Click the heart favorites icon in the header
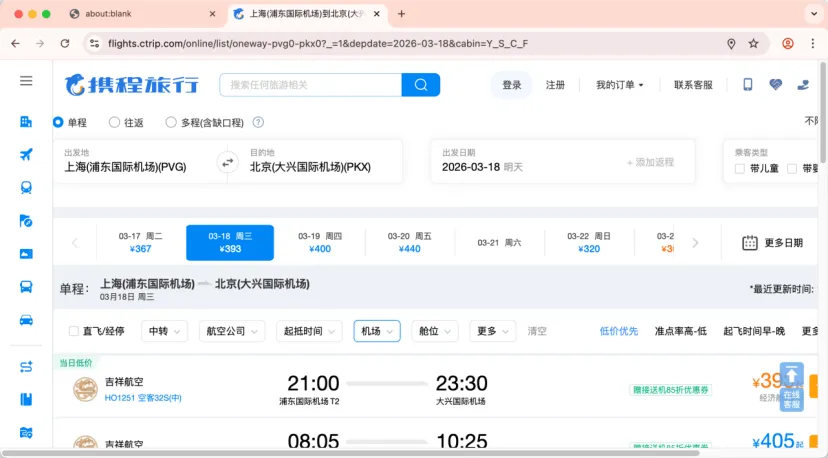The height and width of the screenshot is (458, 828). (x=775, y=85)
